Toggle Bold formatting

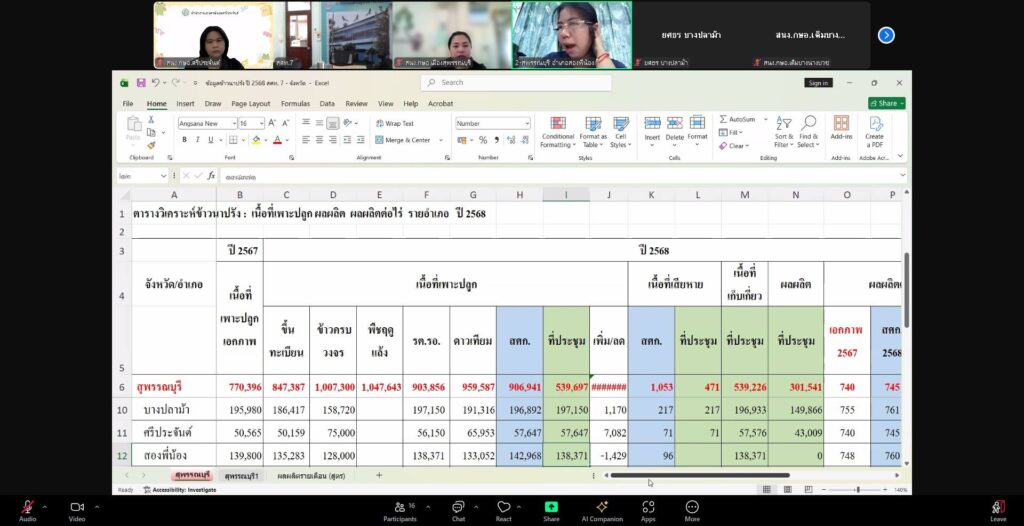coord(182,140)
